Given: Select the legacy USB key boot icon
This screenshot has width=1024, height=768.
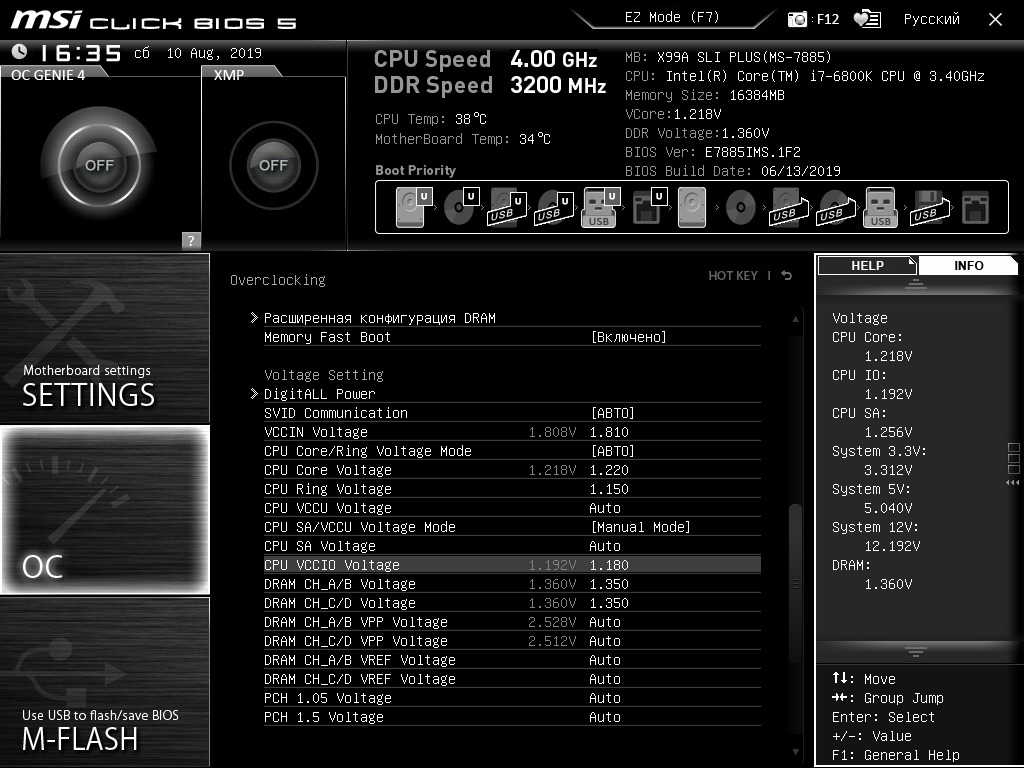Looking at the screenshot, I should tap(880, 207).
